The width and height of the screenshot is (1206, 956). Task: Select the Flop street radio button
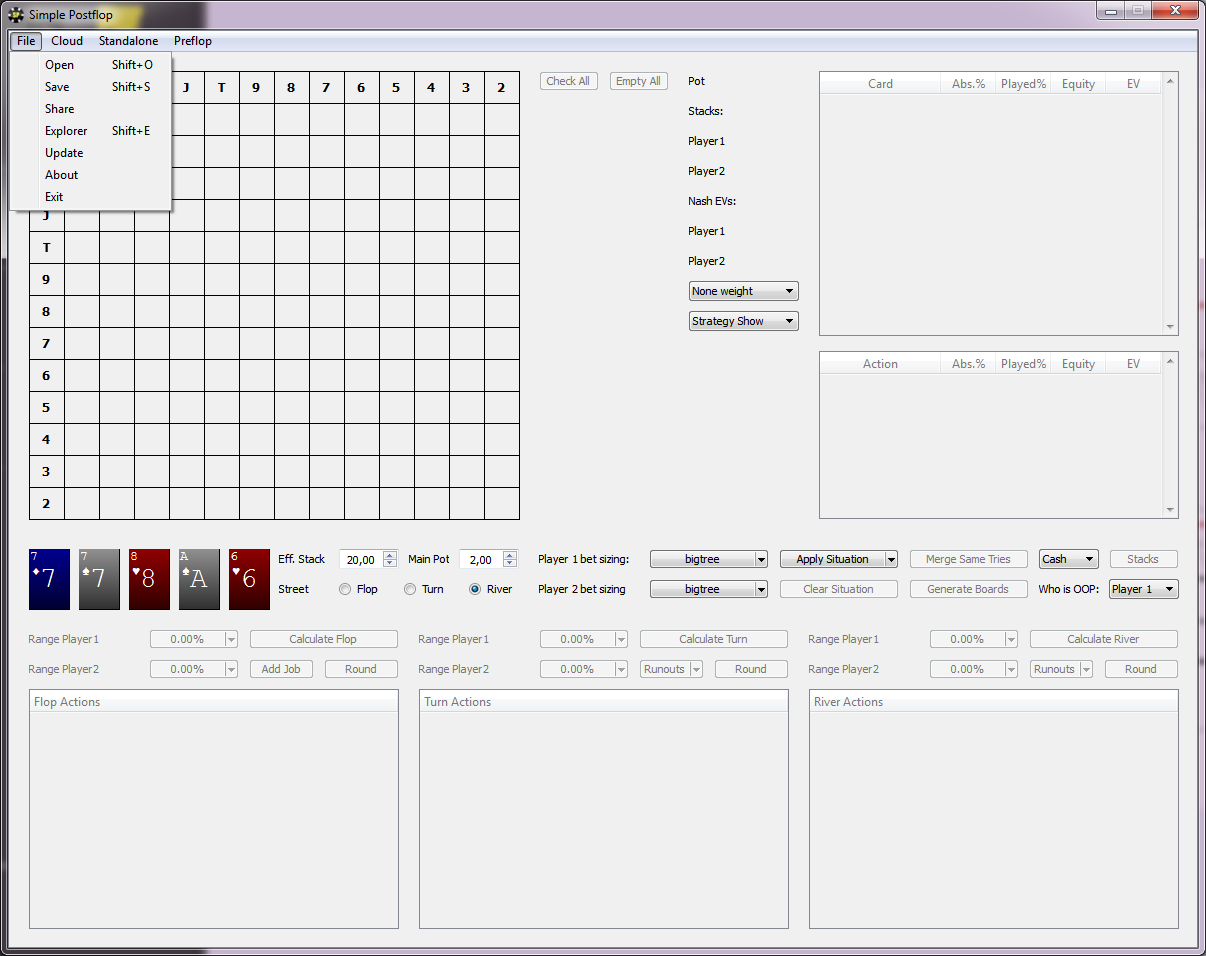pyautogui.click(x=345, y=589)
